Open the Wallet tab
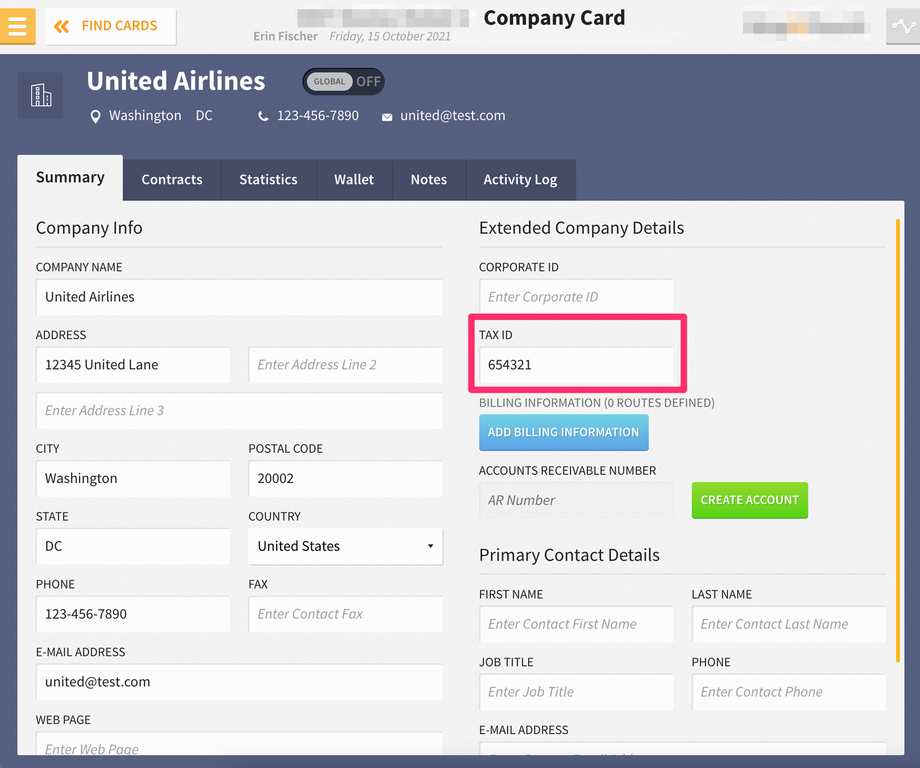 tap(354, 180)
